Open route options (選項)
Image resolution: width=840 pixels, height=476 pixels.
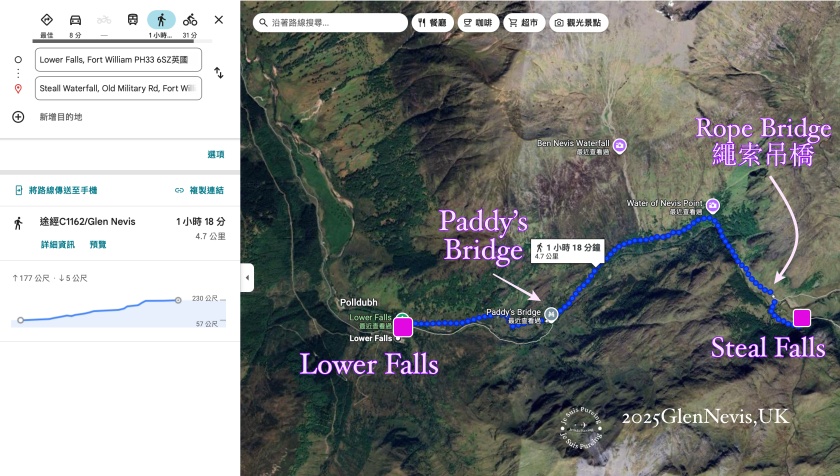[x=216, y=154]
